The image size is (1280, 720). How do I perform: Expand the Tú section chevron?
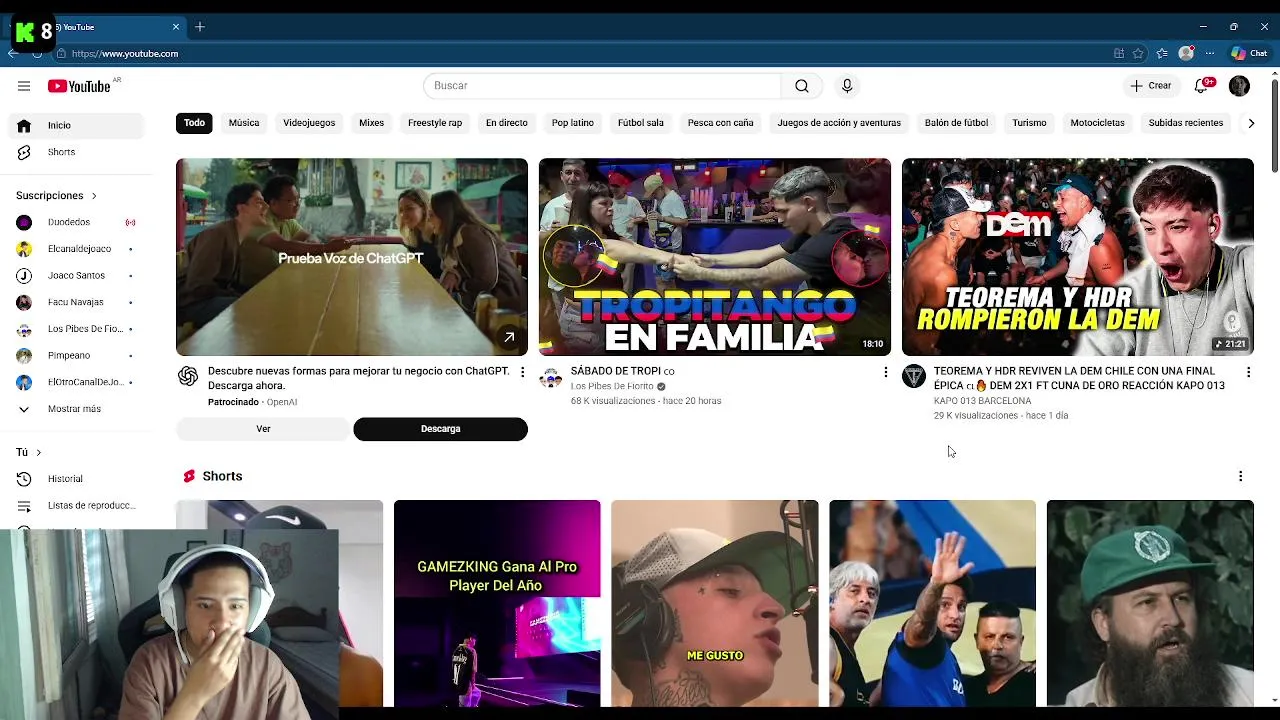[x=38, y=452]
